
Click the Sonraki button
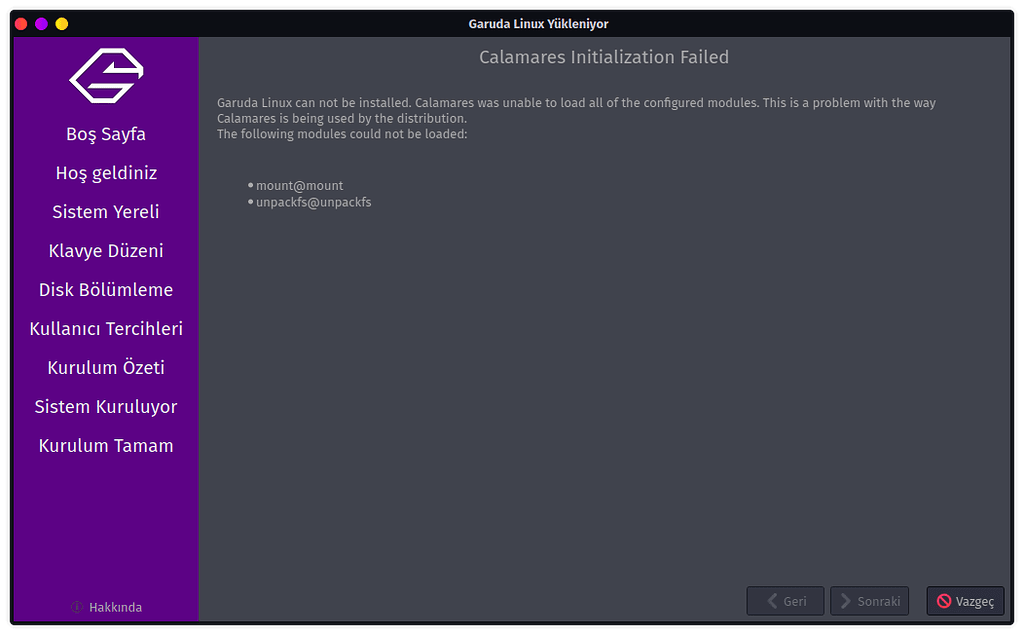pos(869,601)
